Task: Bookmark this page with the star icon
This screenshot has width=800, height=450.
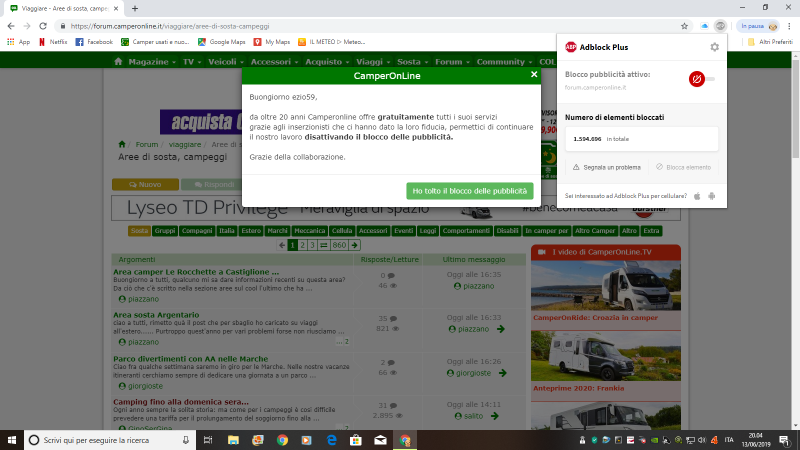Action: [684, 25]
